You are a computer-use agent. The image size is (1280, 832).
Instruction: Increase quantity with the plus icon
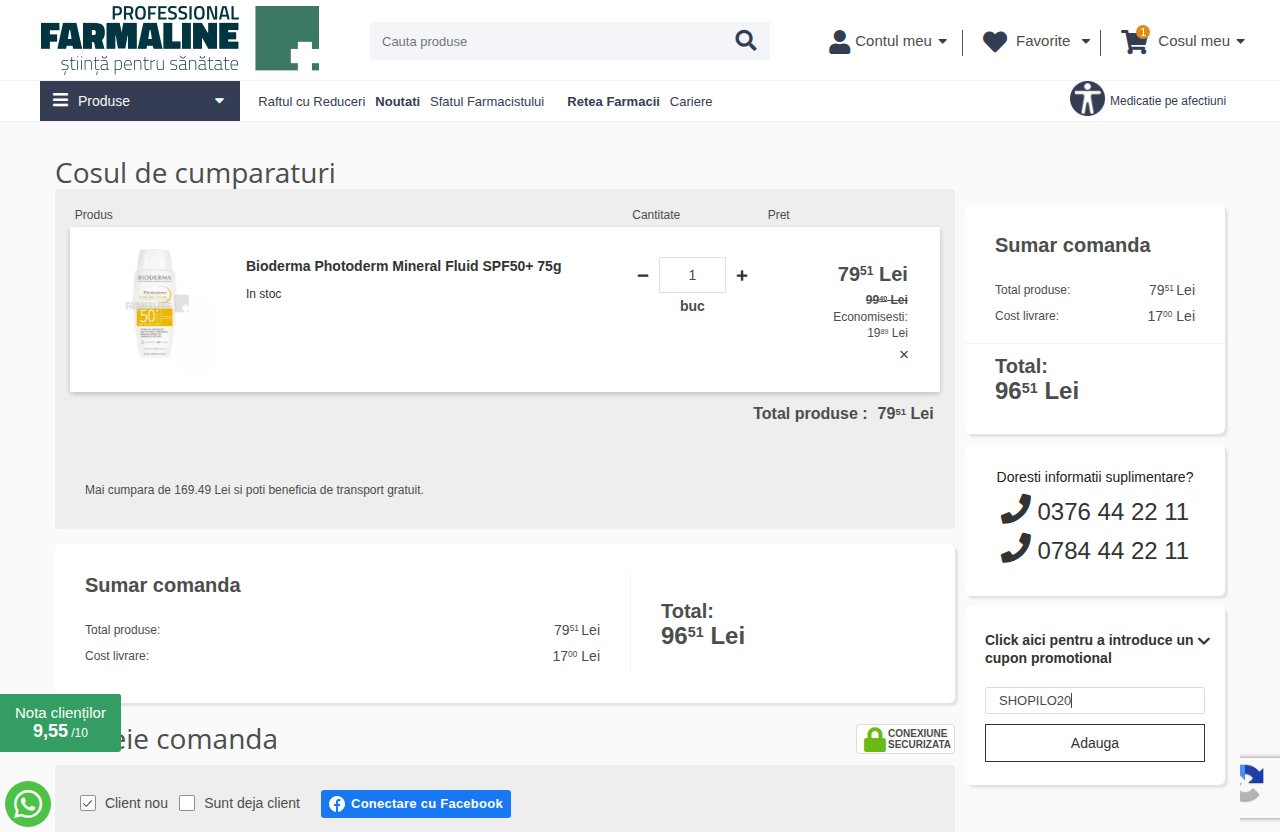(x=742, y=276)
